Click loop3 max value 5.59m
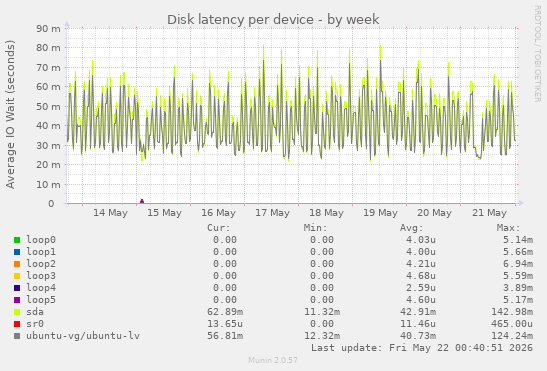The height and width of the screenshot is (371, 547). click(518, 276)
